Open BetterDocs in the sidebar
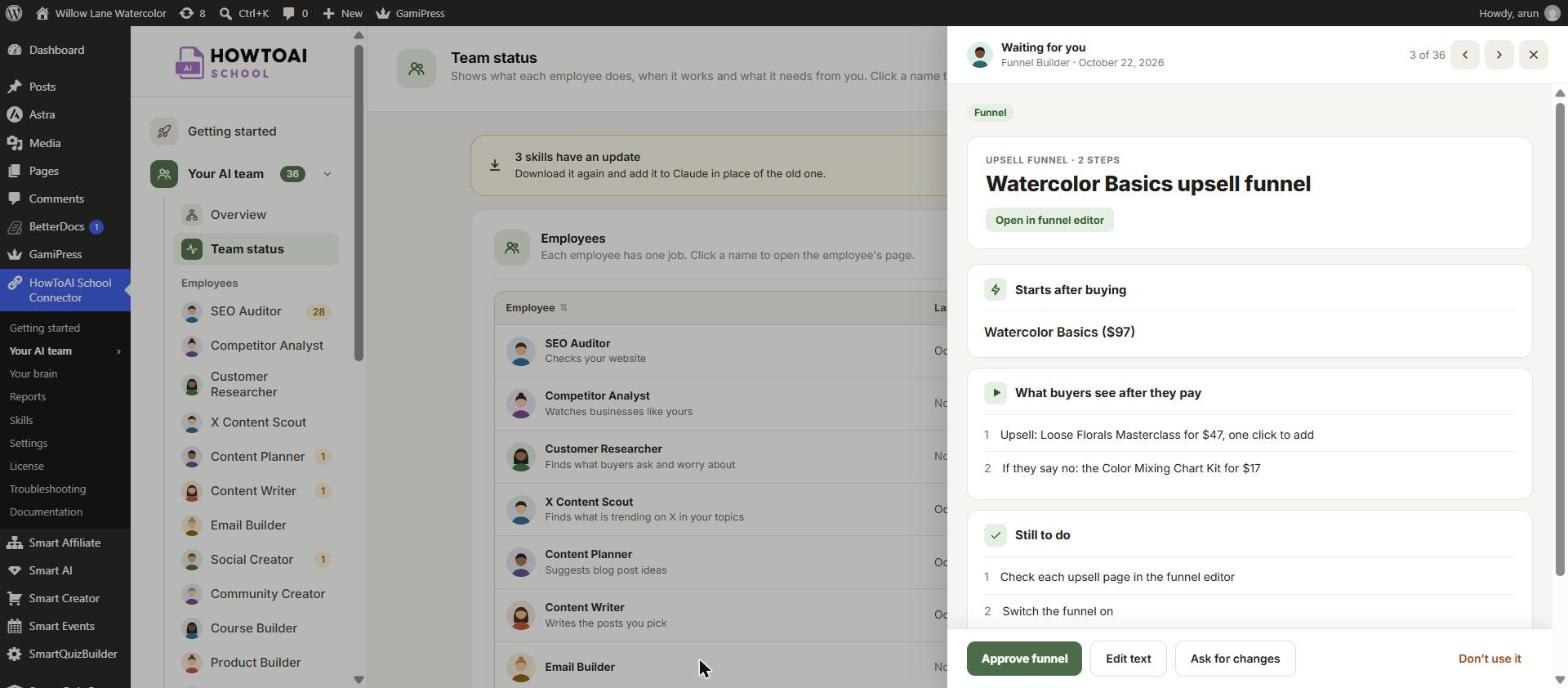Viewport: 1568px width, 688px height. (x=56, y=227)
